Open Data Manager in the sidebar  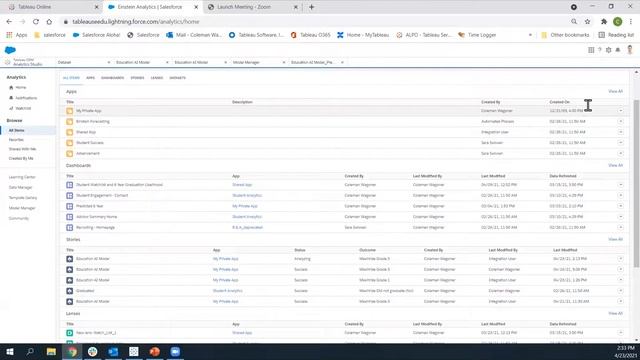pos(20,187)
